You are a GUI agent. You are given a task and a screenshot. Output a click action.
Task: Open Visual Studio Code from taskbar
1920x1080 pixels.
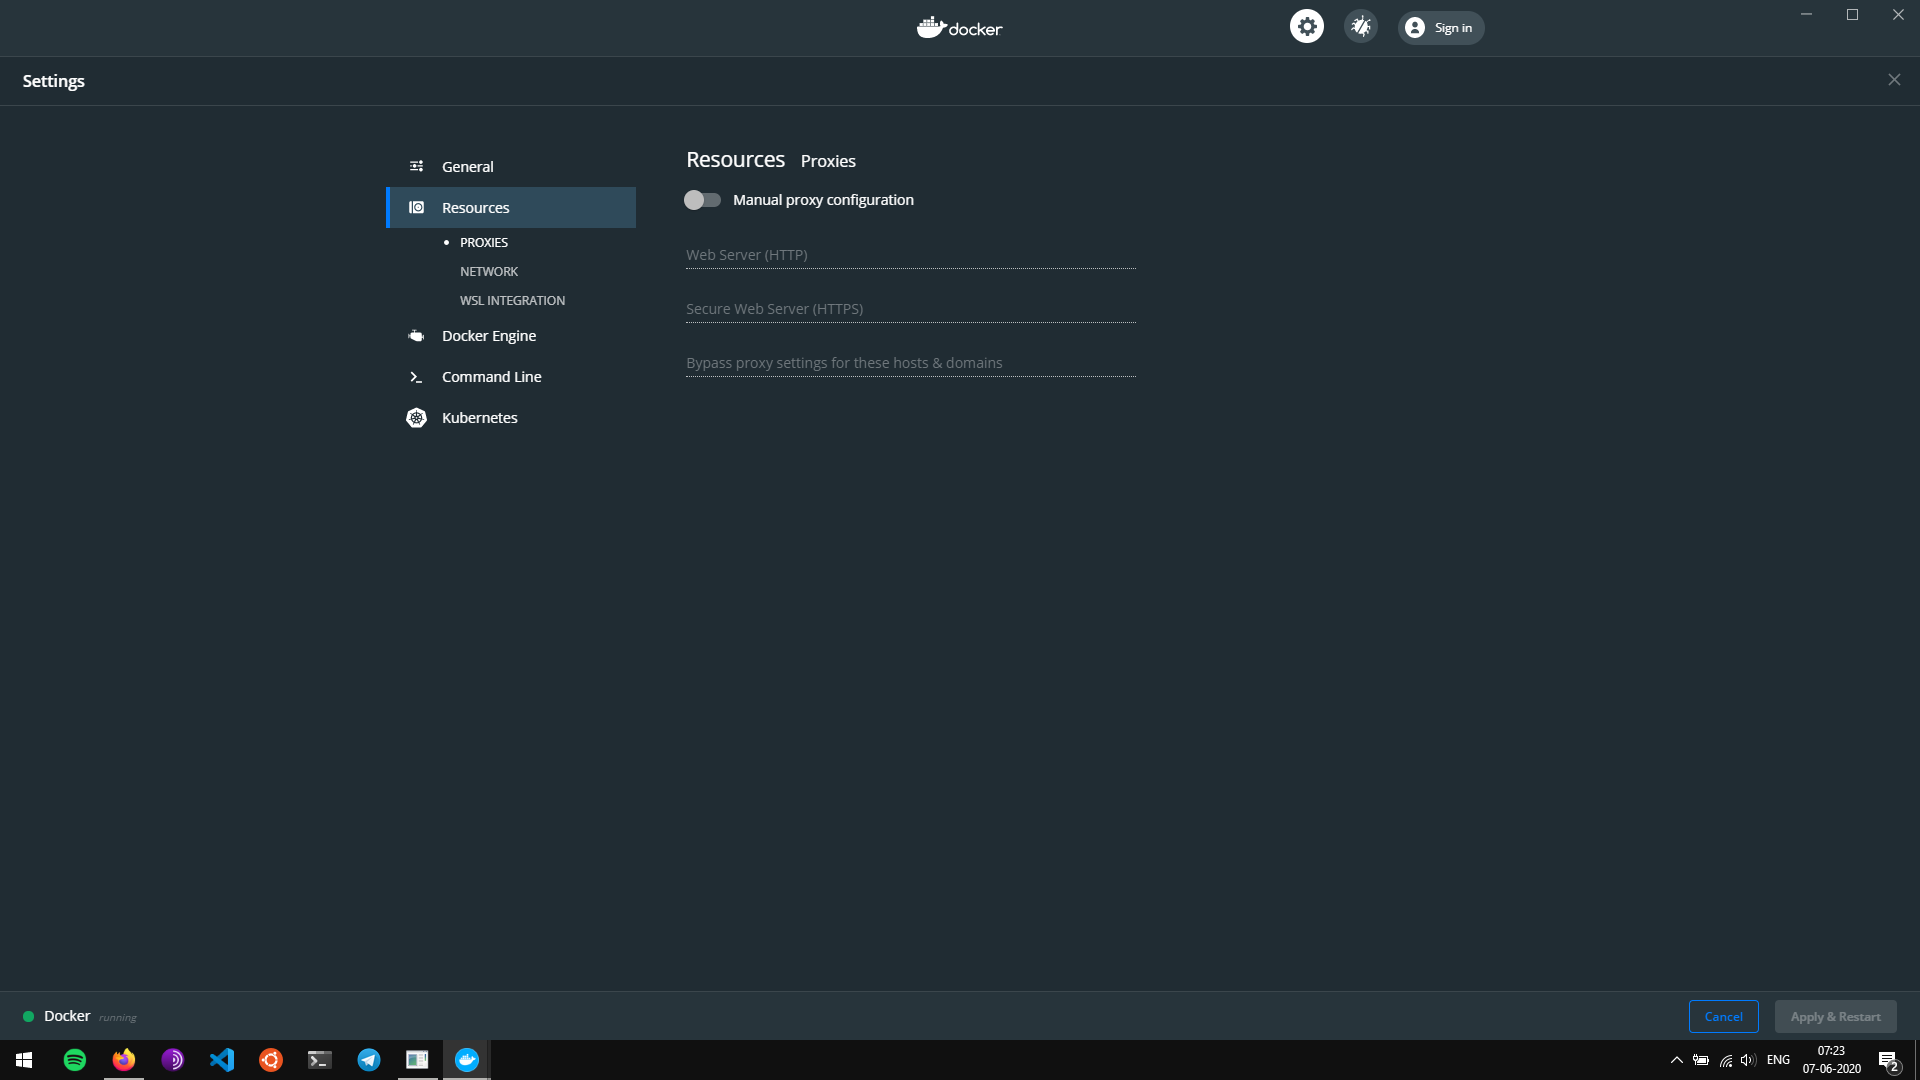(x=222, y=1060)
